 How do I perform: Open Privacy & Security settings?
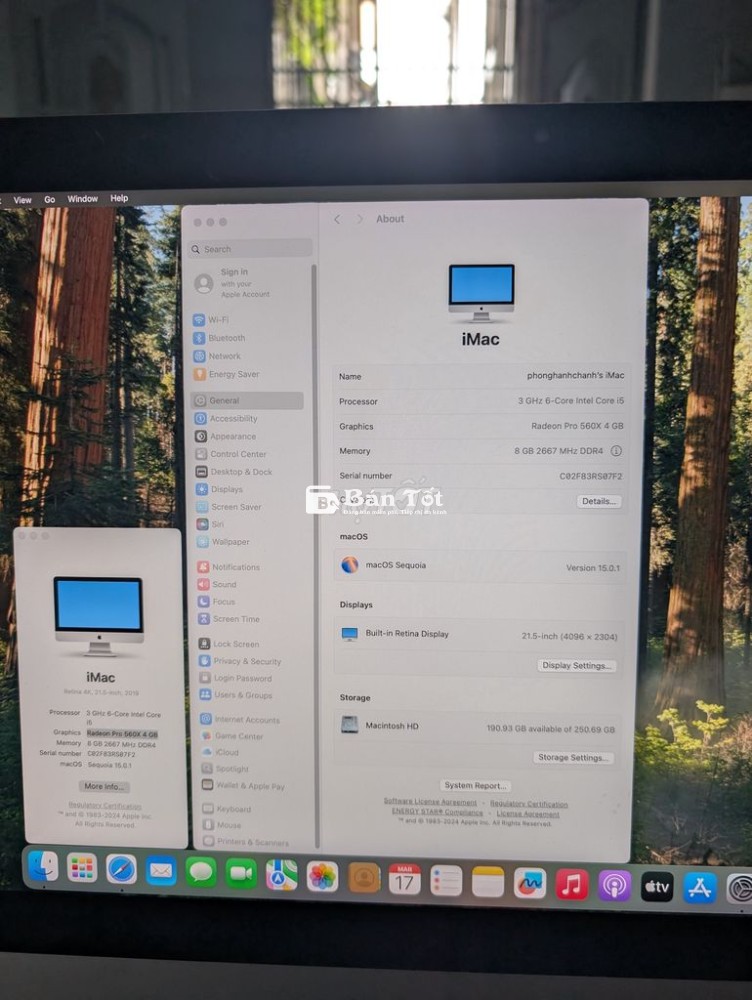pos(240,661)
